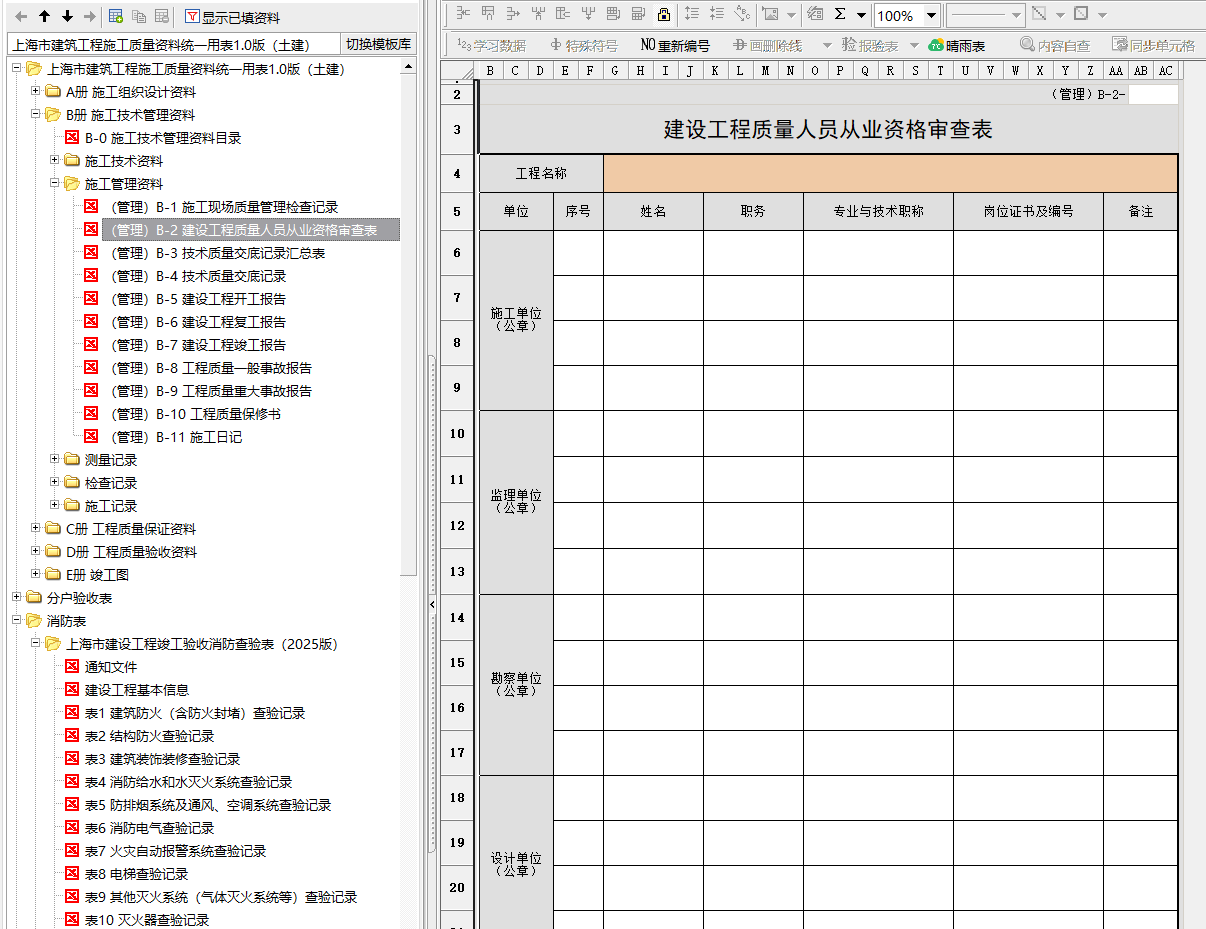Screen dimensions: 1206x929
Task: Select B-11 施工日记 item
Action: click(x=177, y=437)
